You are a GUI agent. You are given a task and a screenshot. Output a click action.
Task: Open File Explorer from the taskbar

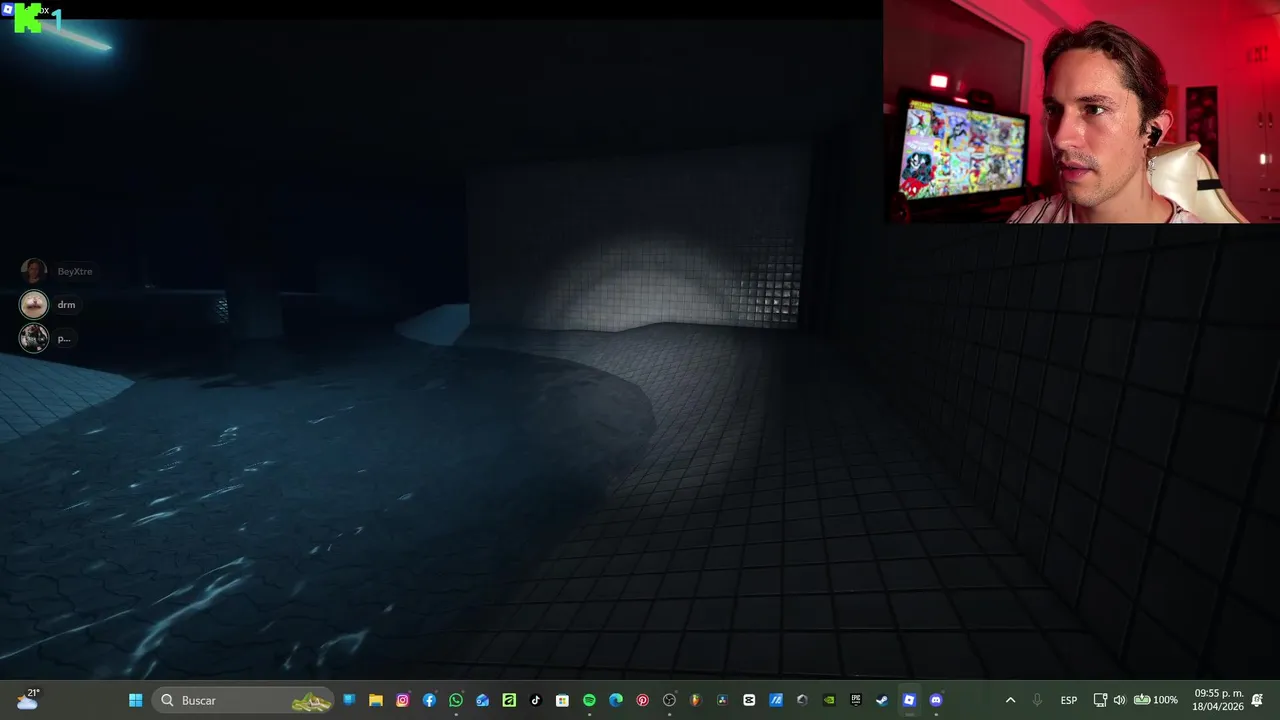click(376, 700)
